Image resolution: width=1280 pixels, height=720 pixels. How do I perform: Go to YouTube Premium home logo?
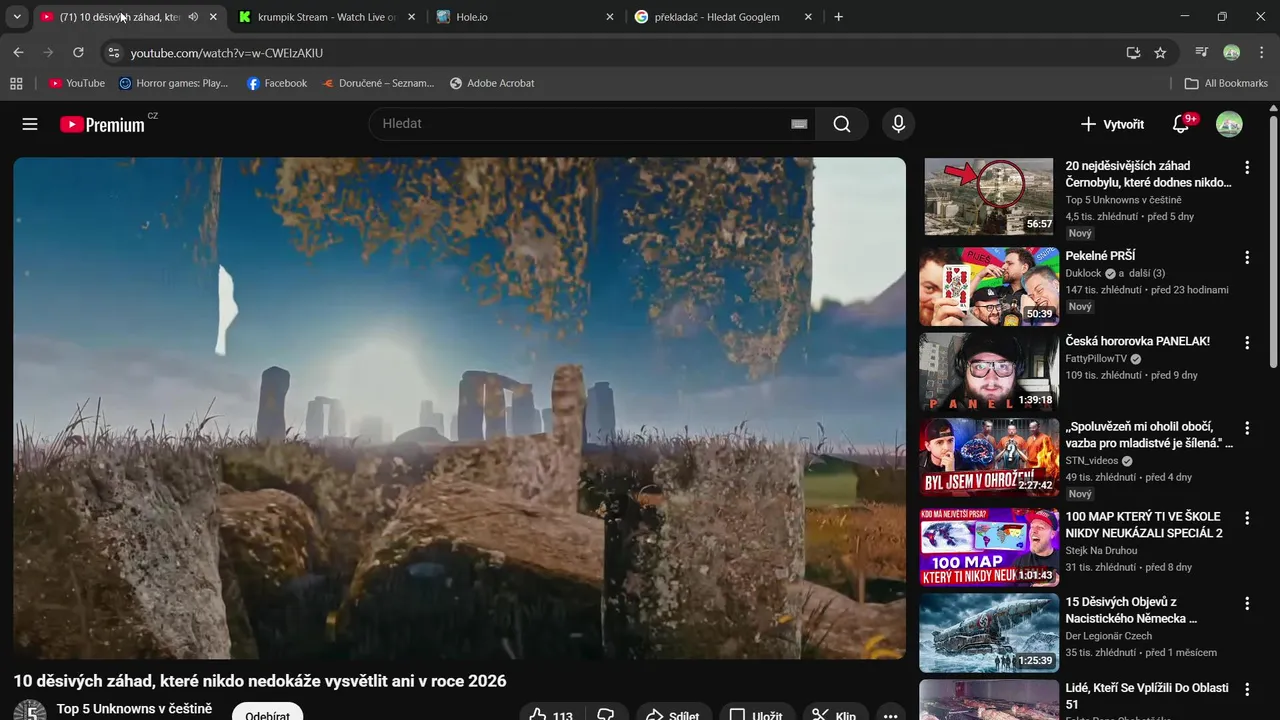(x=102, y=124)
